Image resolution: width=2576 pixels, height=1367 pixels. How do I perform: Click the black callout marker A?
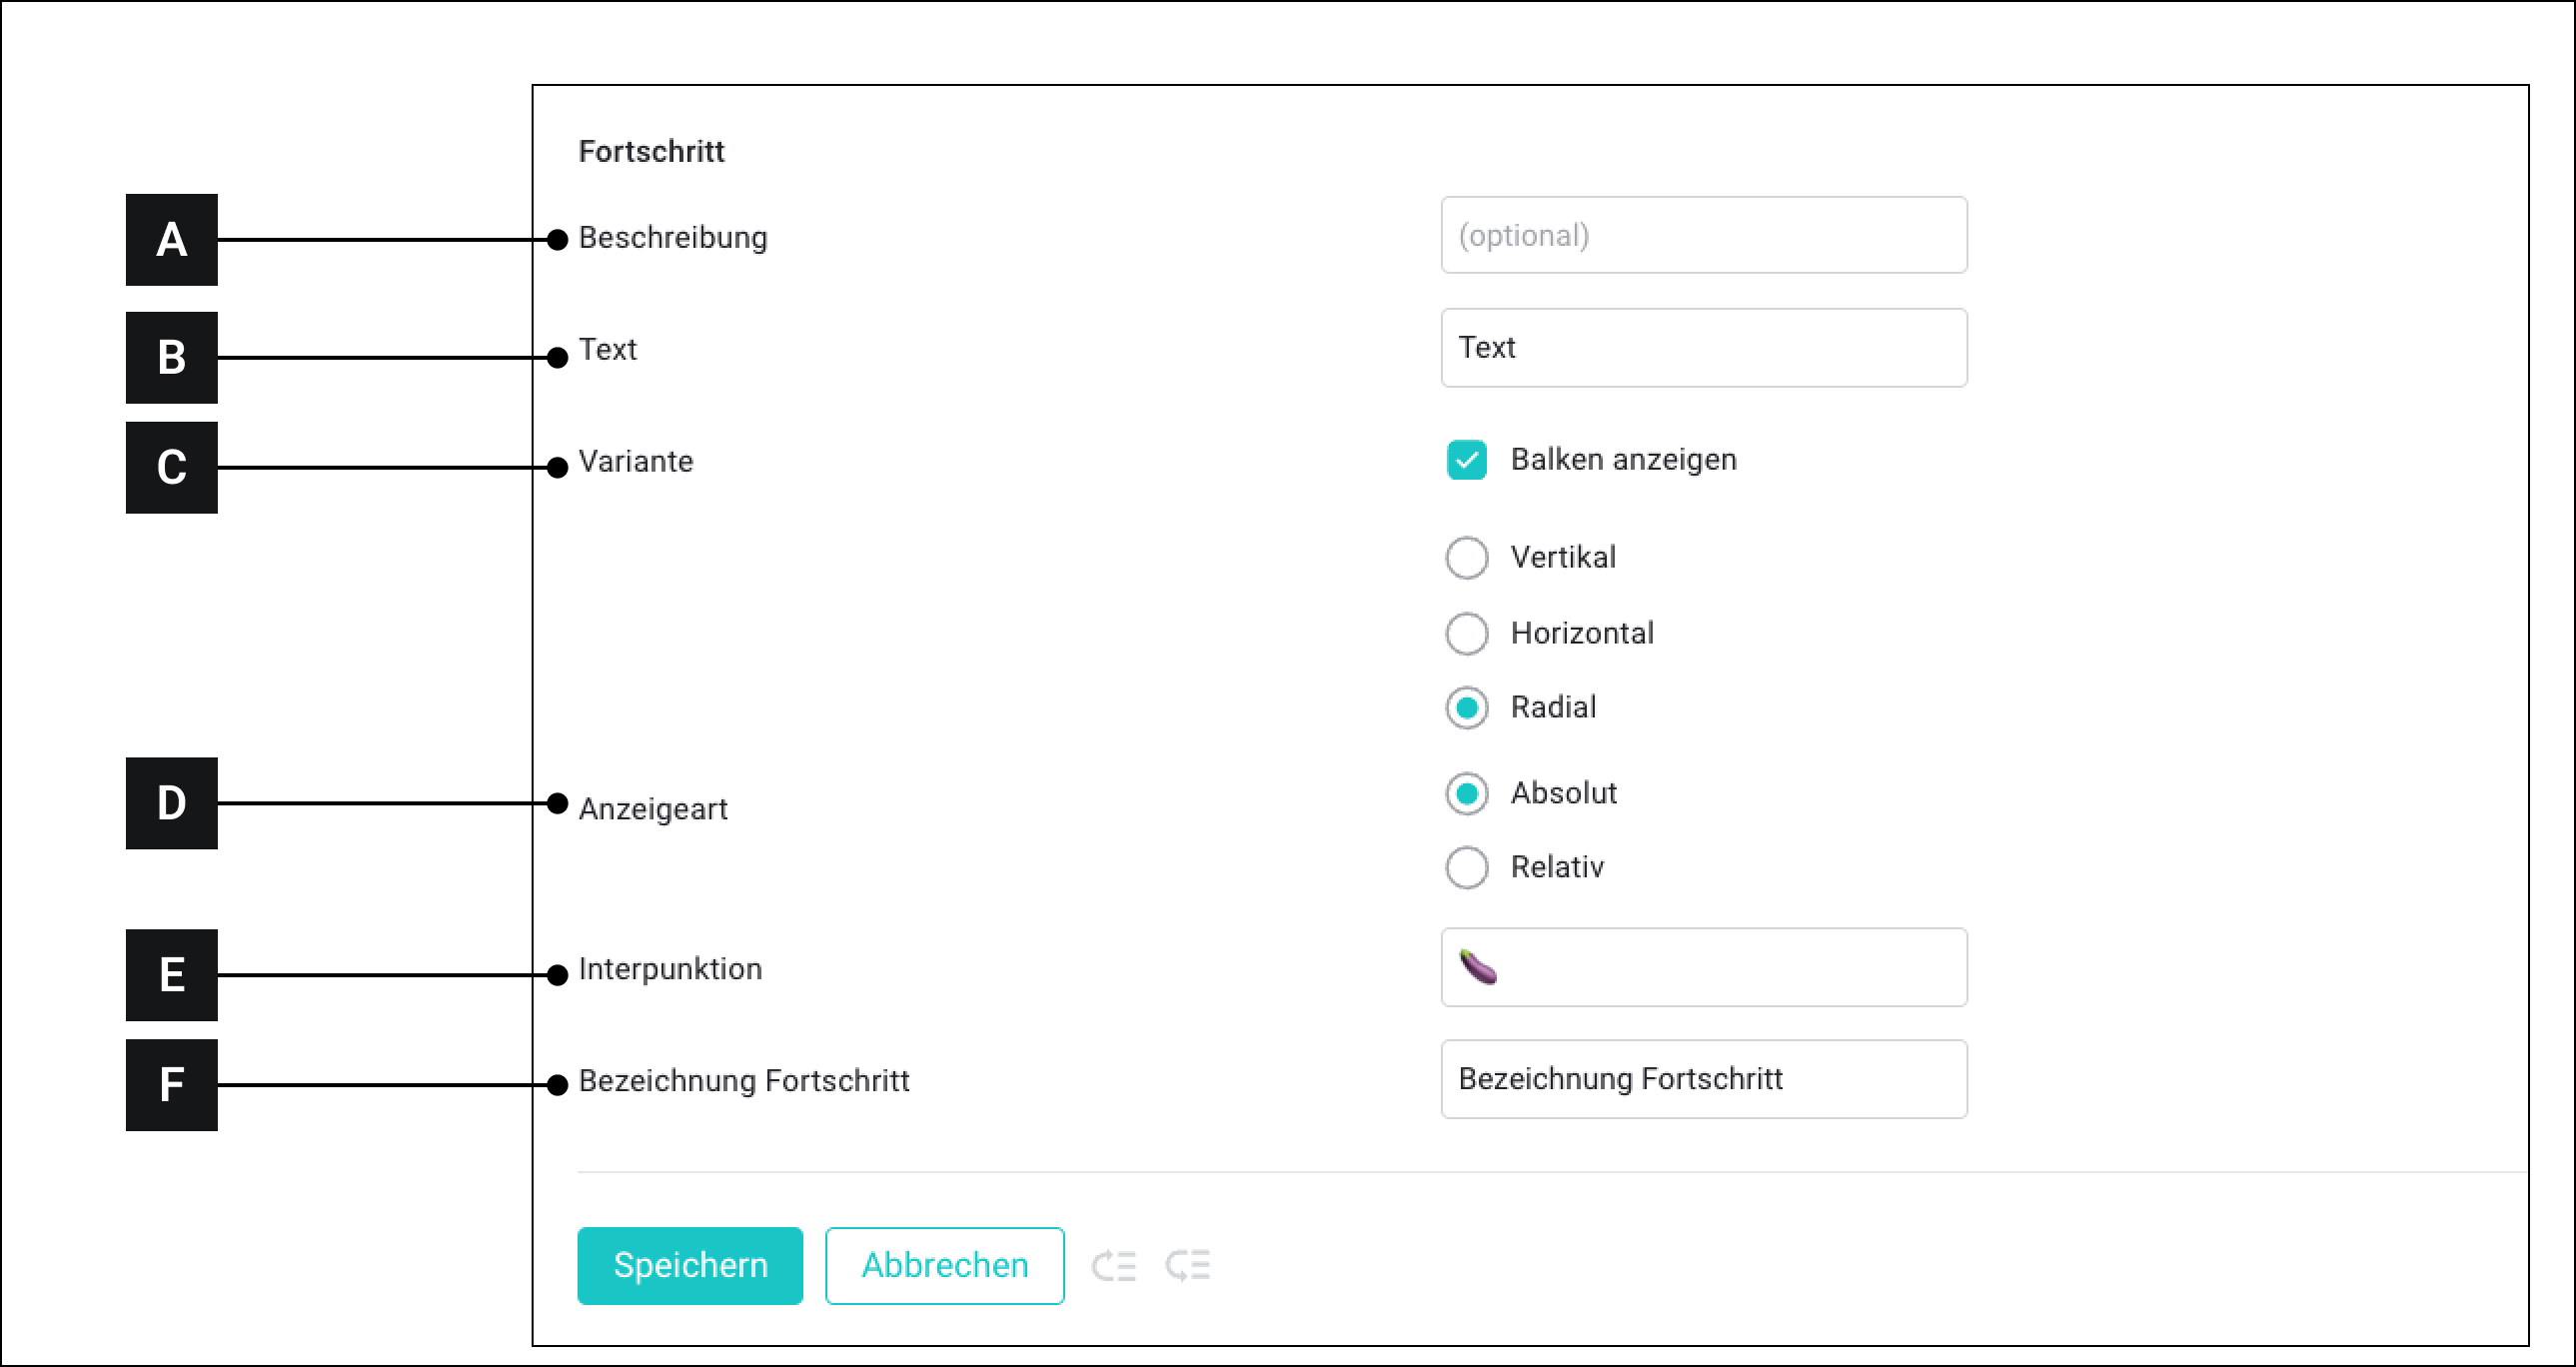click(171, 240)
